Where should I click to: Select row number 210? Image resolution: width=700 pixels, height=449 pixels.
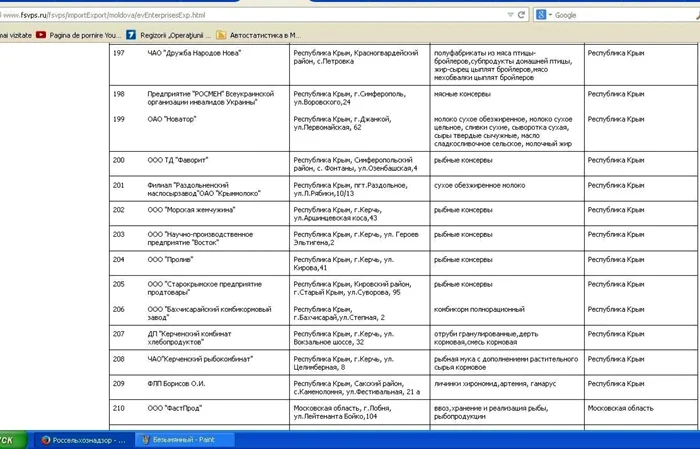click(x=118, y=408)
